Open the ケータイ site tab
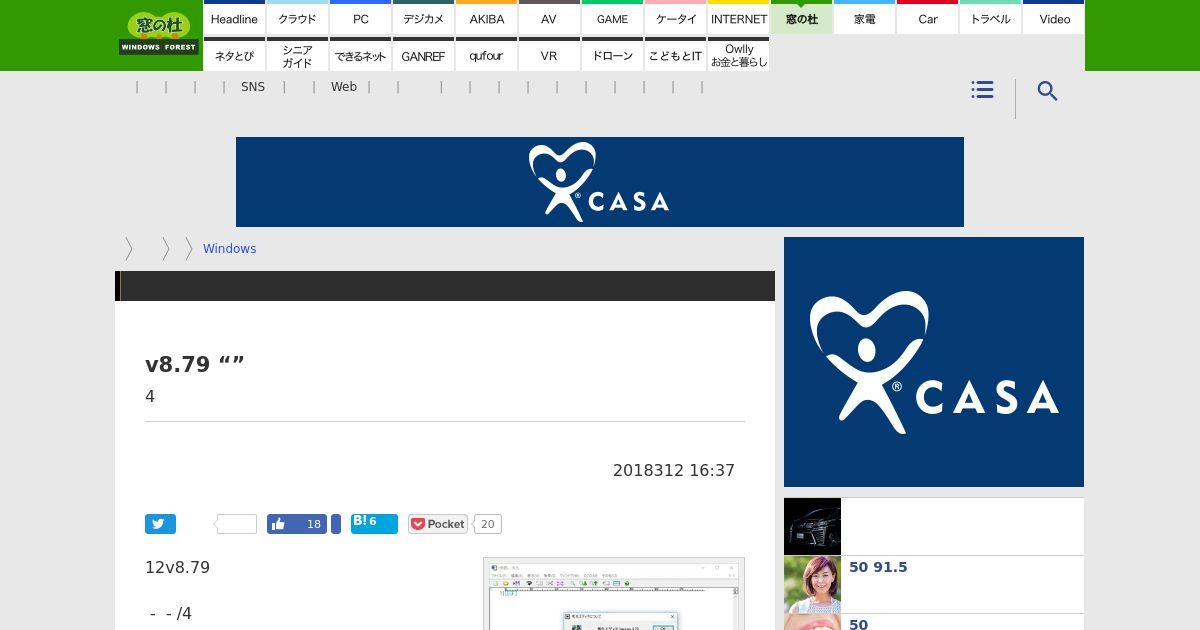Screen dimensions: 1200x630 pos(675,17)
